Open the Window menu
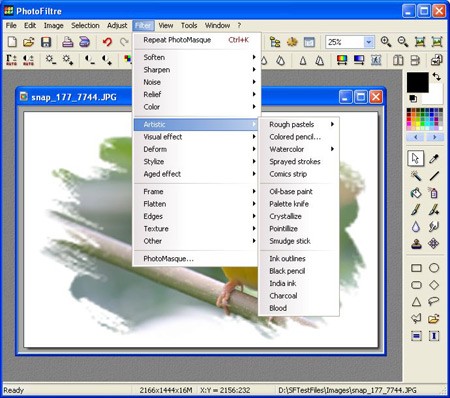The width and height of the screenshot is (450, 398). pyautogui.click(x=217, y=25)
